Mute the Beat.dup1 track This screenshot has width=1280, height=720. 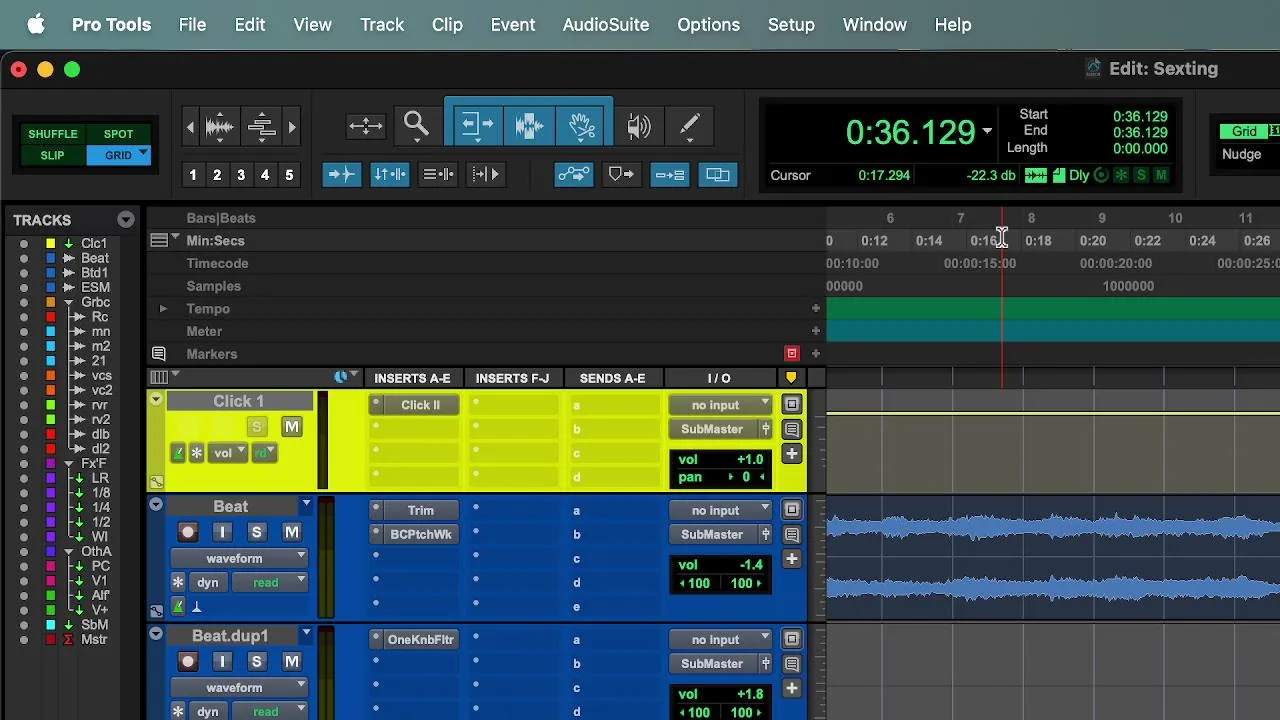[292, 662]
